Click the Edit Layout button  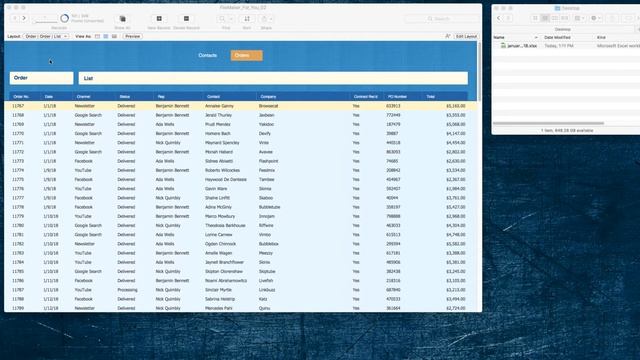[466, 36]
